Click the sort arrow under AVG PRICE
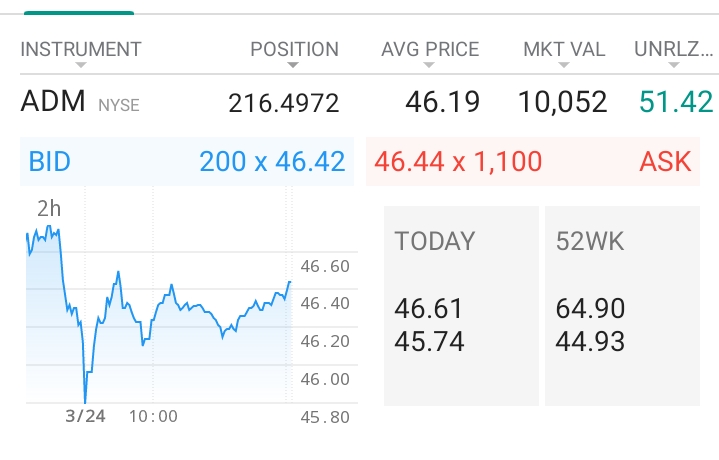Screen dimensions: 719x460 point(429,66)
